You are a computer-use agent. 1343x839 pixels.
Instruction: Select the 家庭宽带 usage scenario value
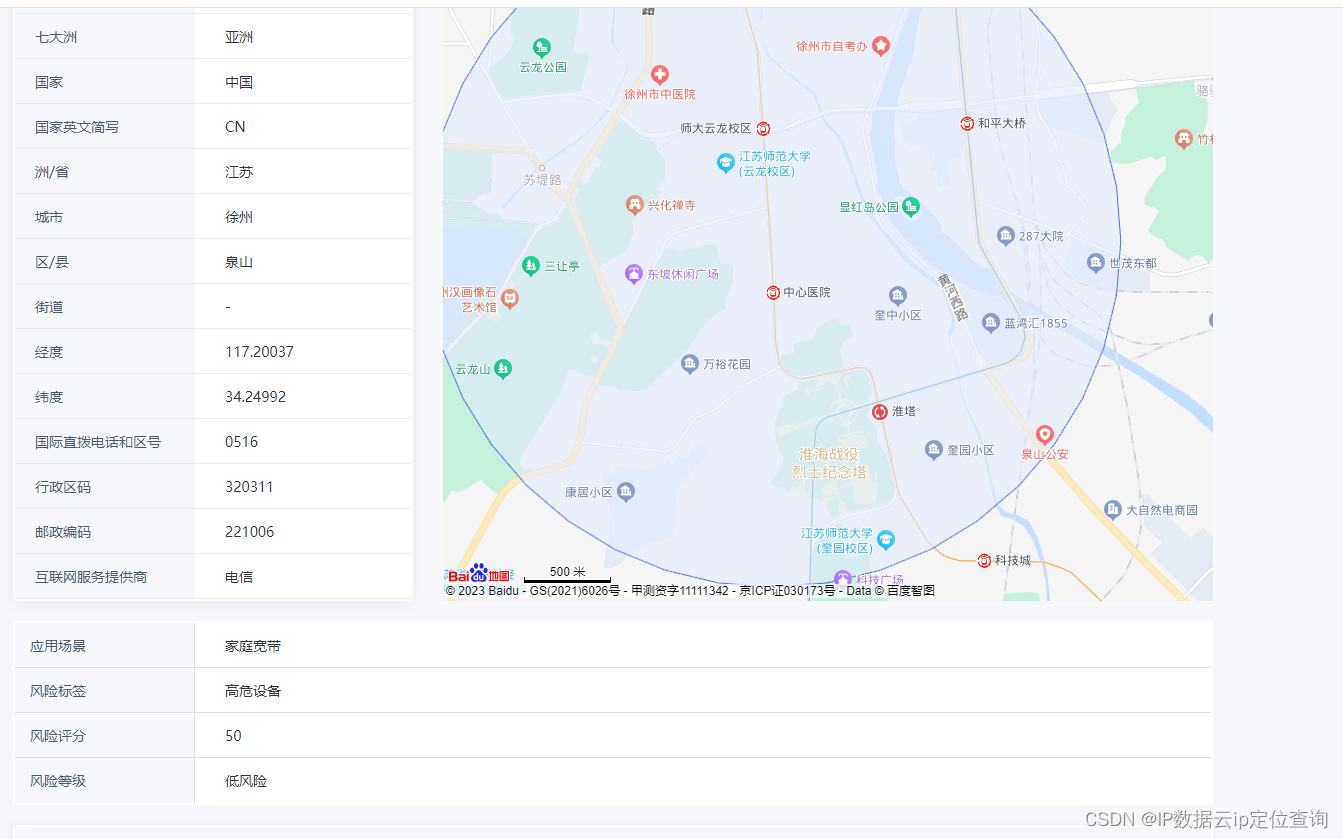tap(253, 646)
